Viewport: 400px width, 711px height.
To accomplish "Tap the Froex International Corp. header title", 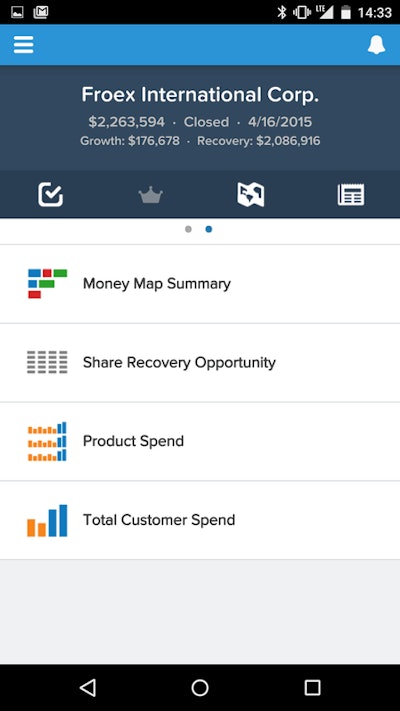I will (x=200, y=95).
